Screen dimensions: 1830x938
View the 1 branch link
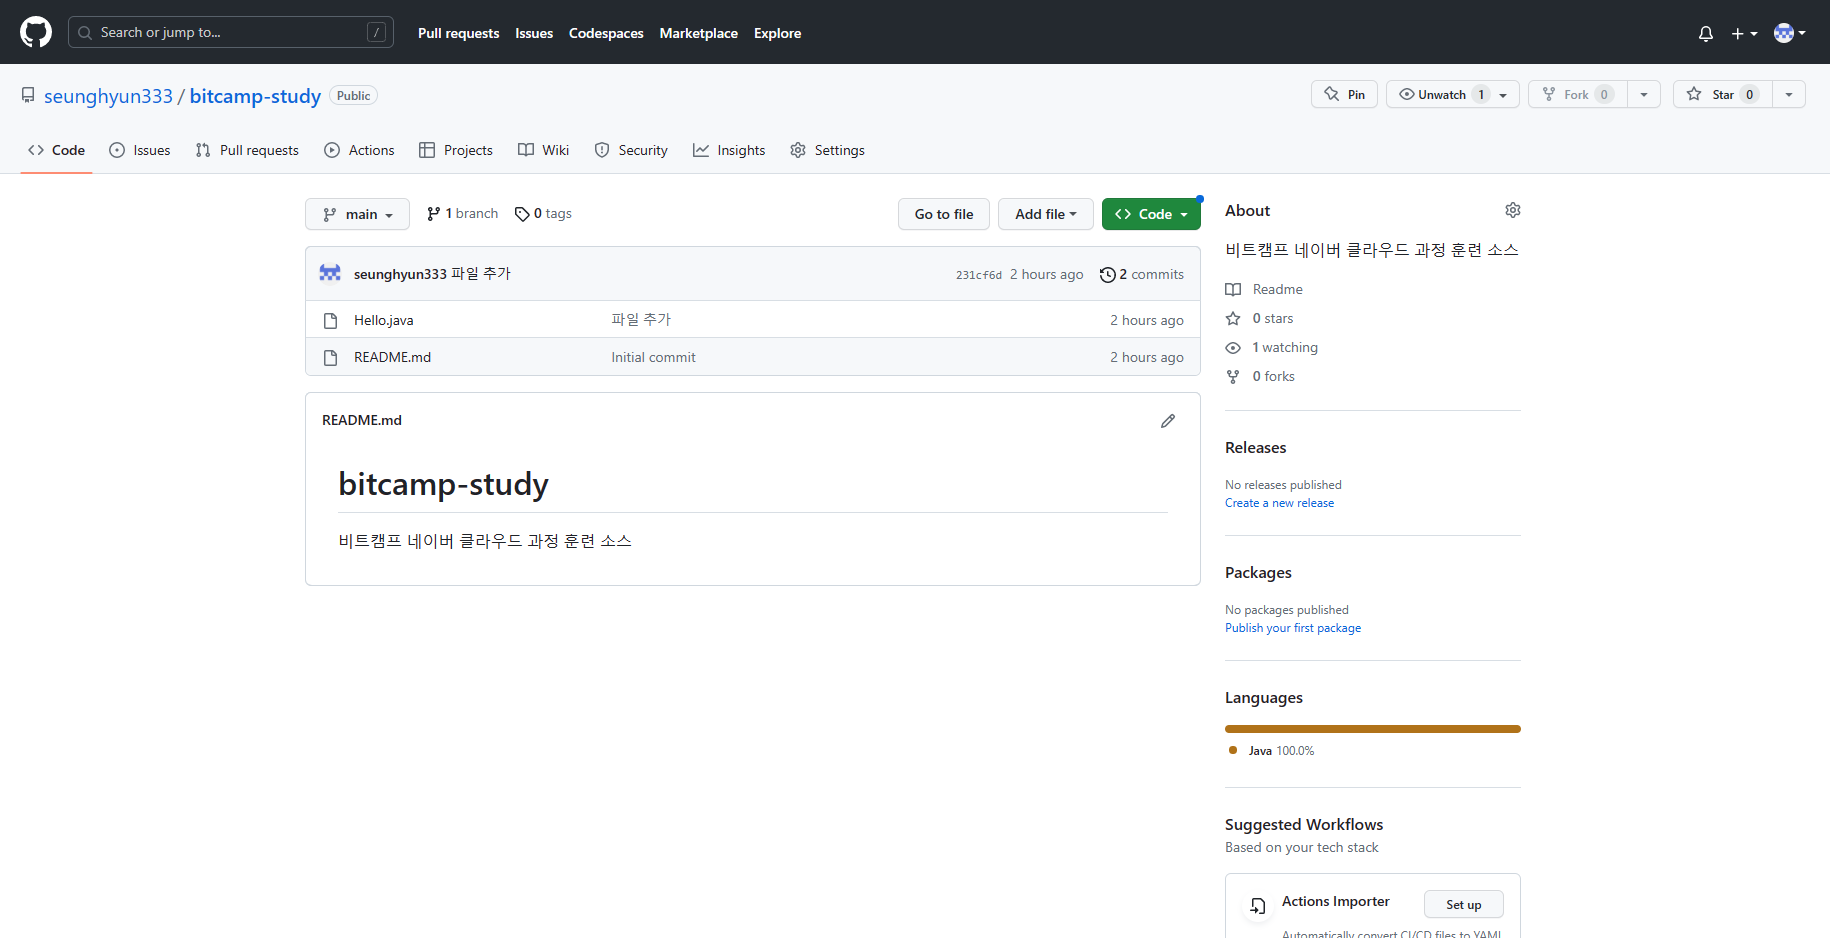(462, 214)
